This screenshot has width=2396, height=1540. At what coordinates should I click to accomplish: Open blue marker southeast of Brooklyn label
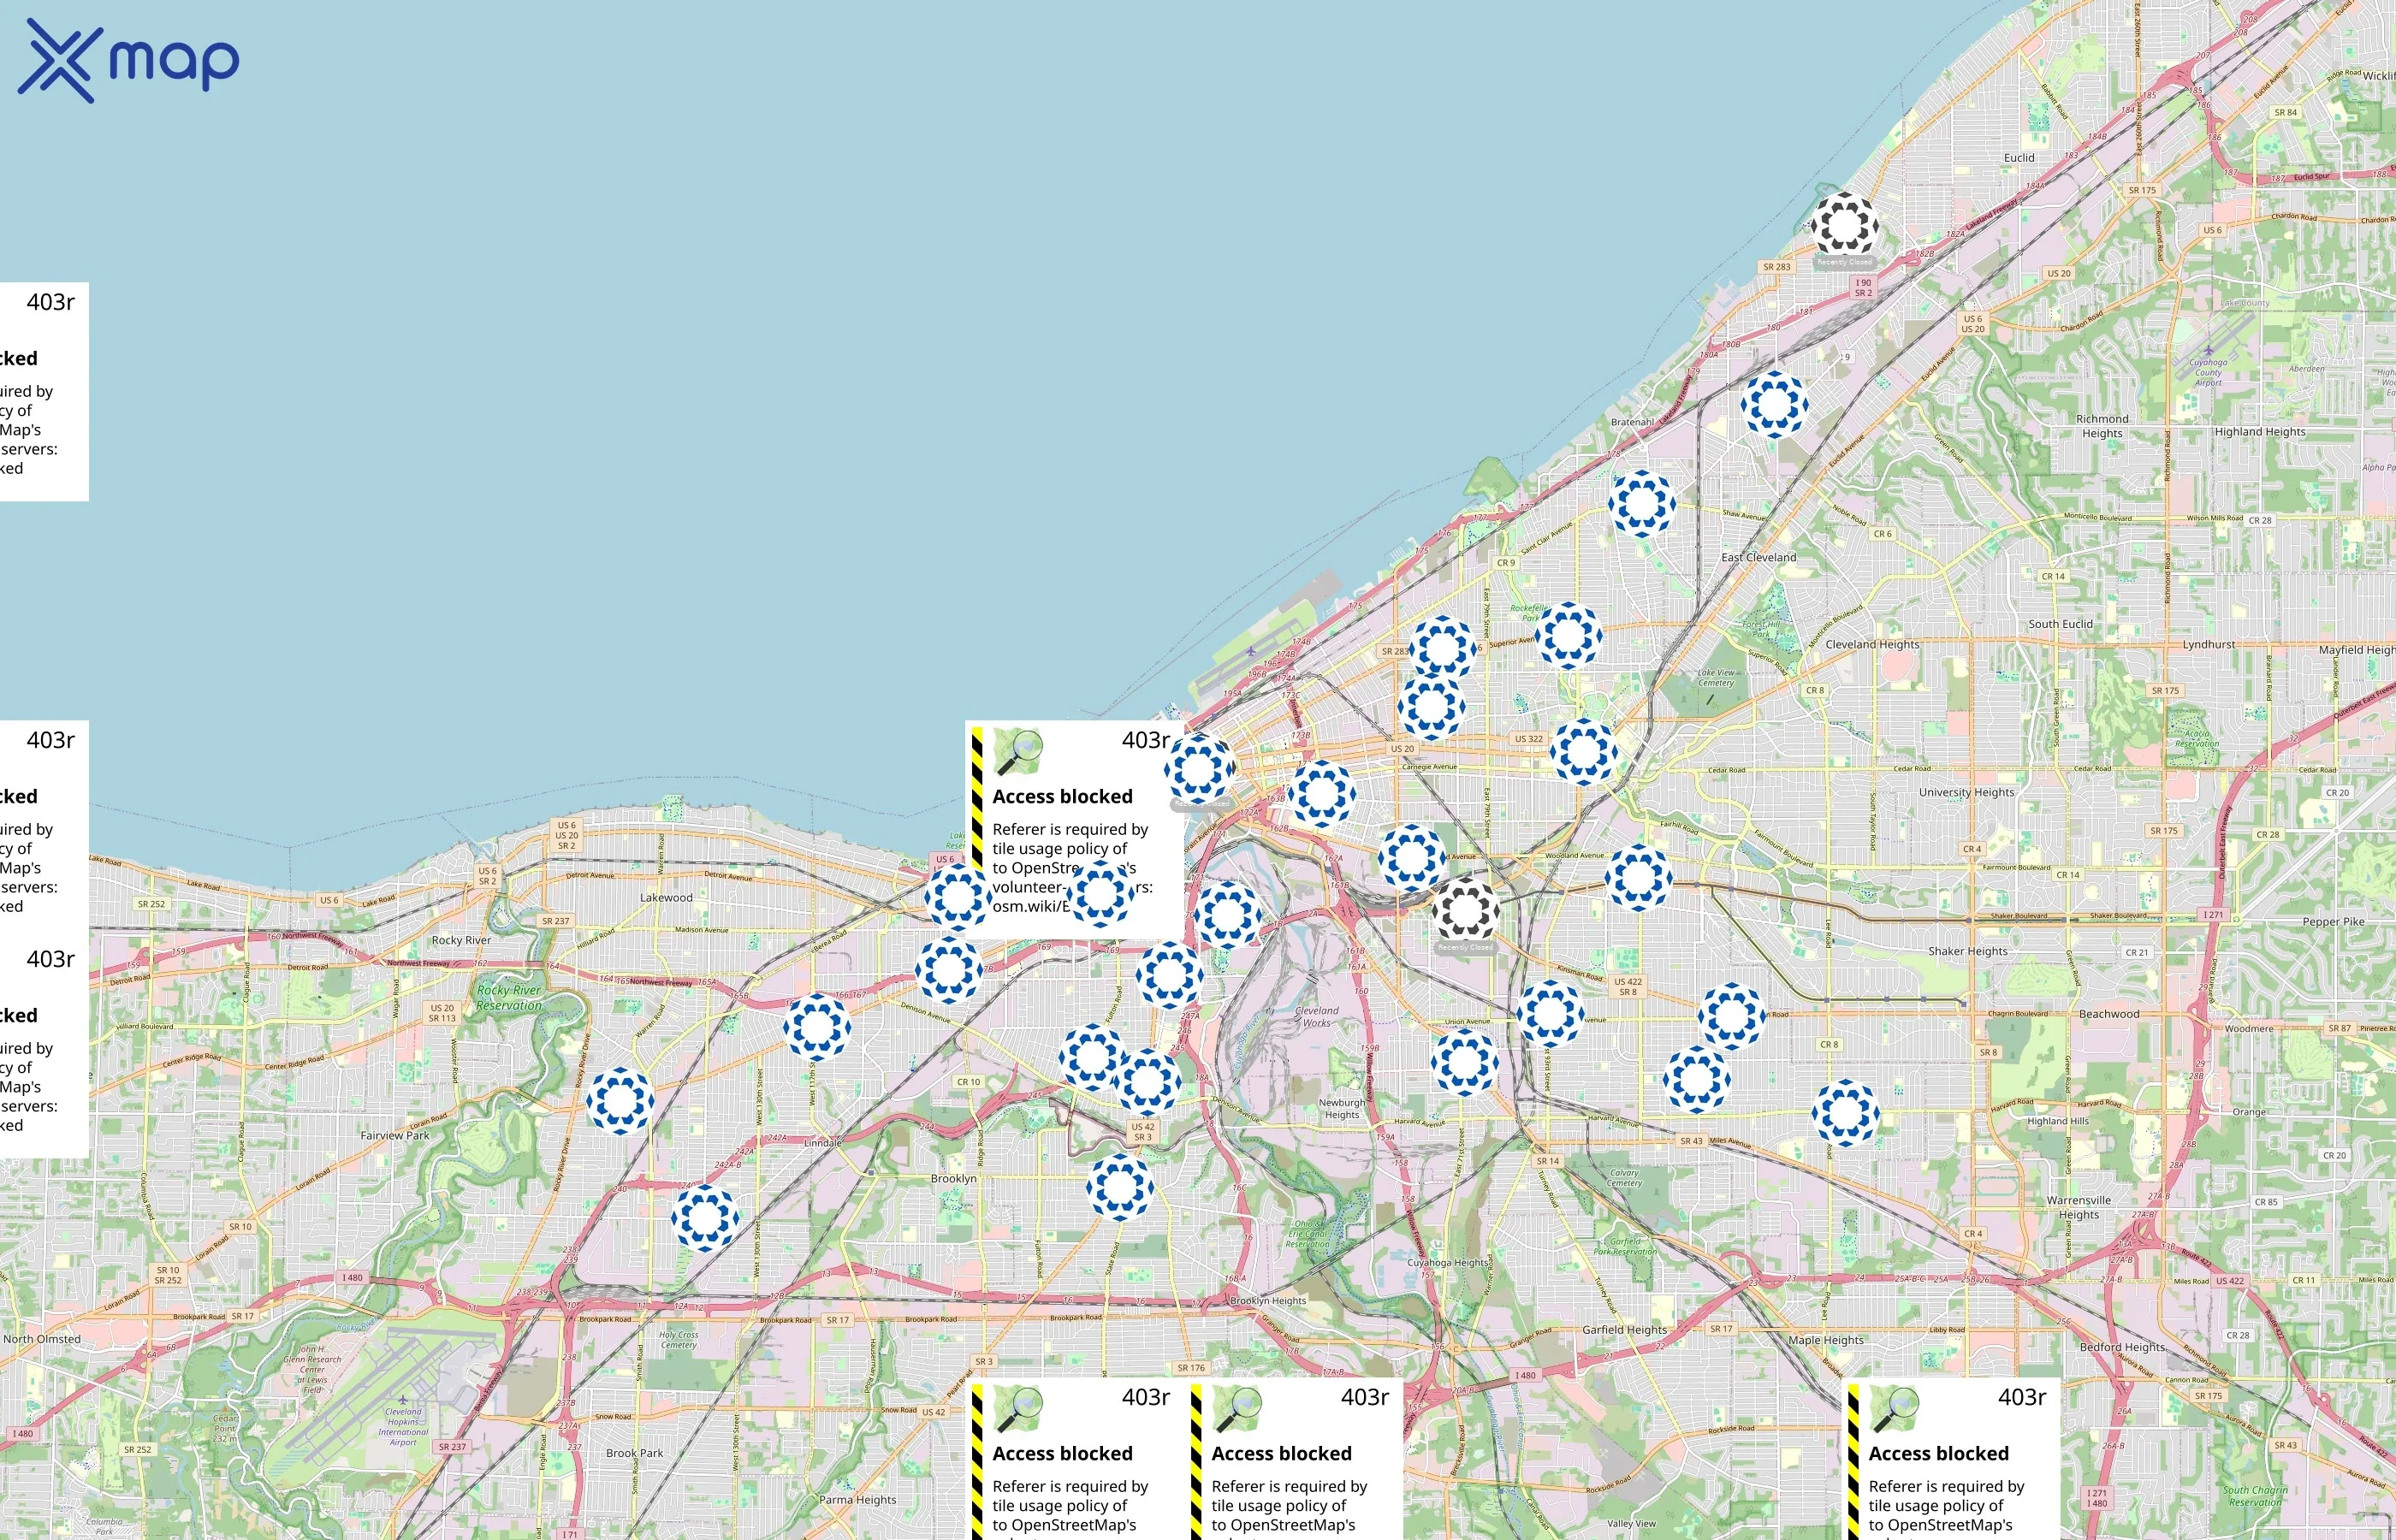1120,1187
